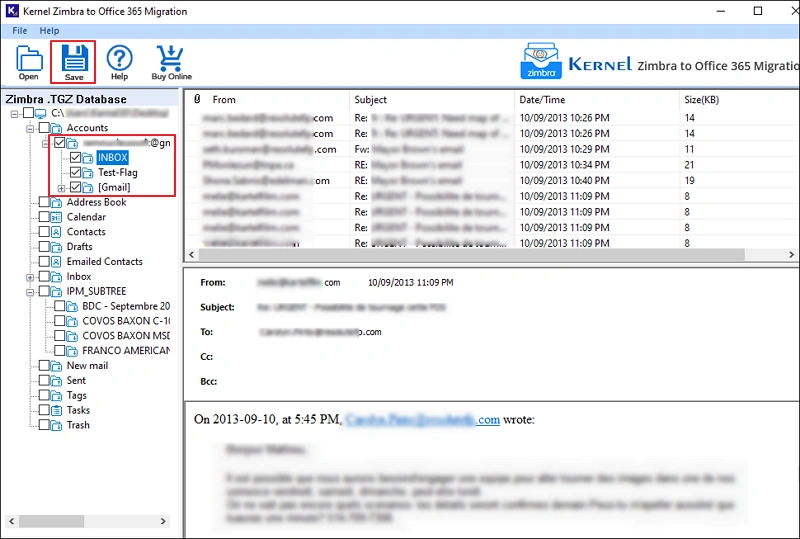
Task: Select the Emailed Contacts folder icon
Action: tap(56, 262)
